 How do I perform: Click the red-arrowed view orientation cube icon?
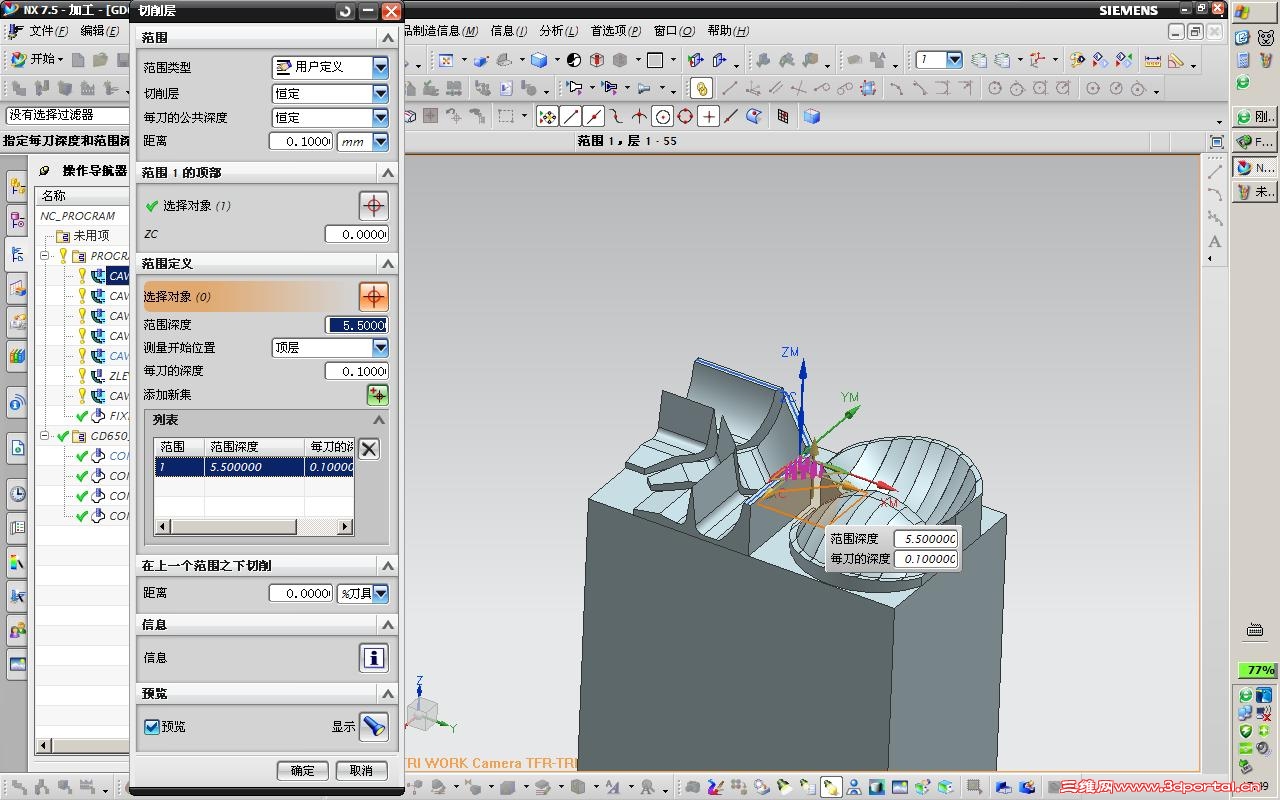(597, 60)
